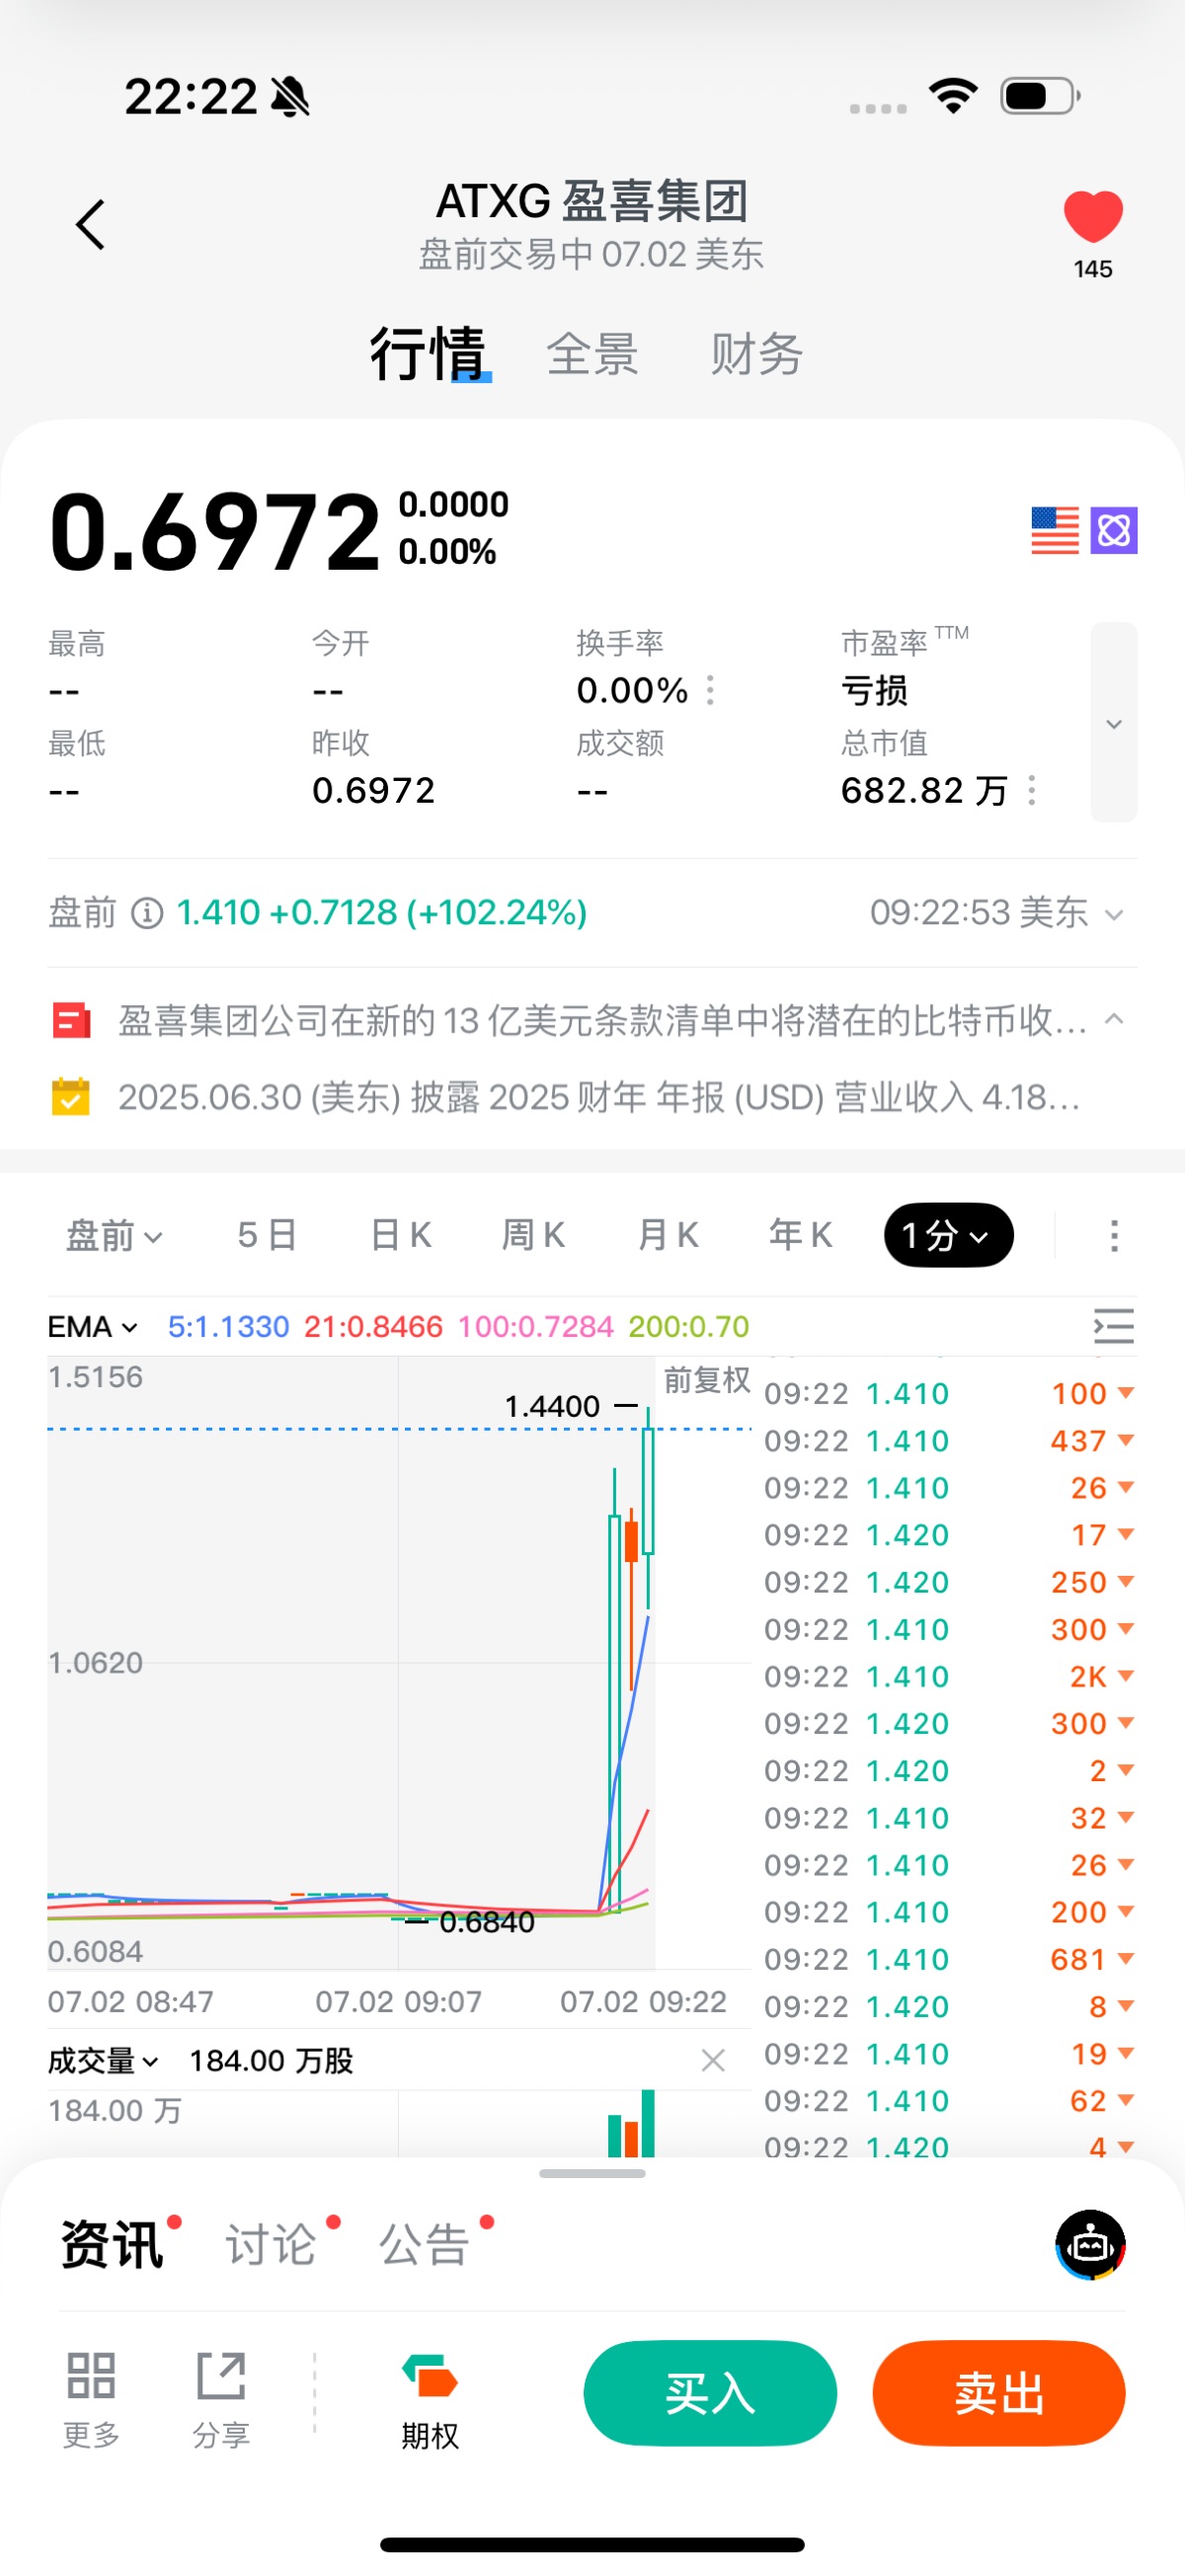Collapse the news headline chevron
This screenshot has width=1185, height=2576.
(1113, 1019)
